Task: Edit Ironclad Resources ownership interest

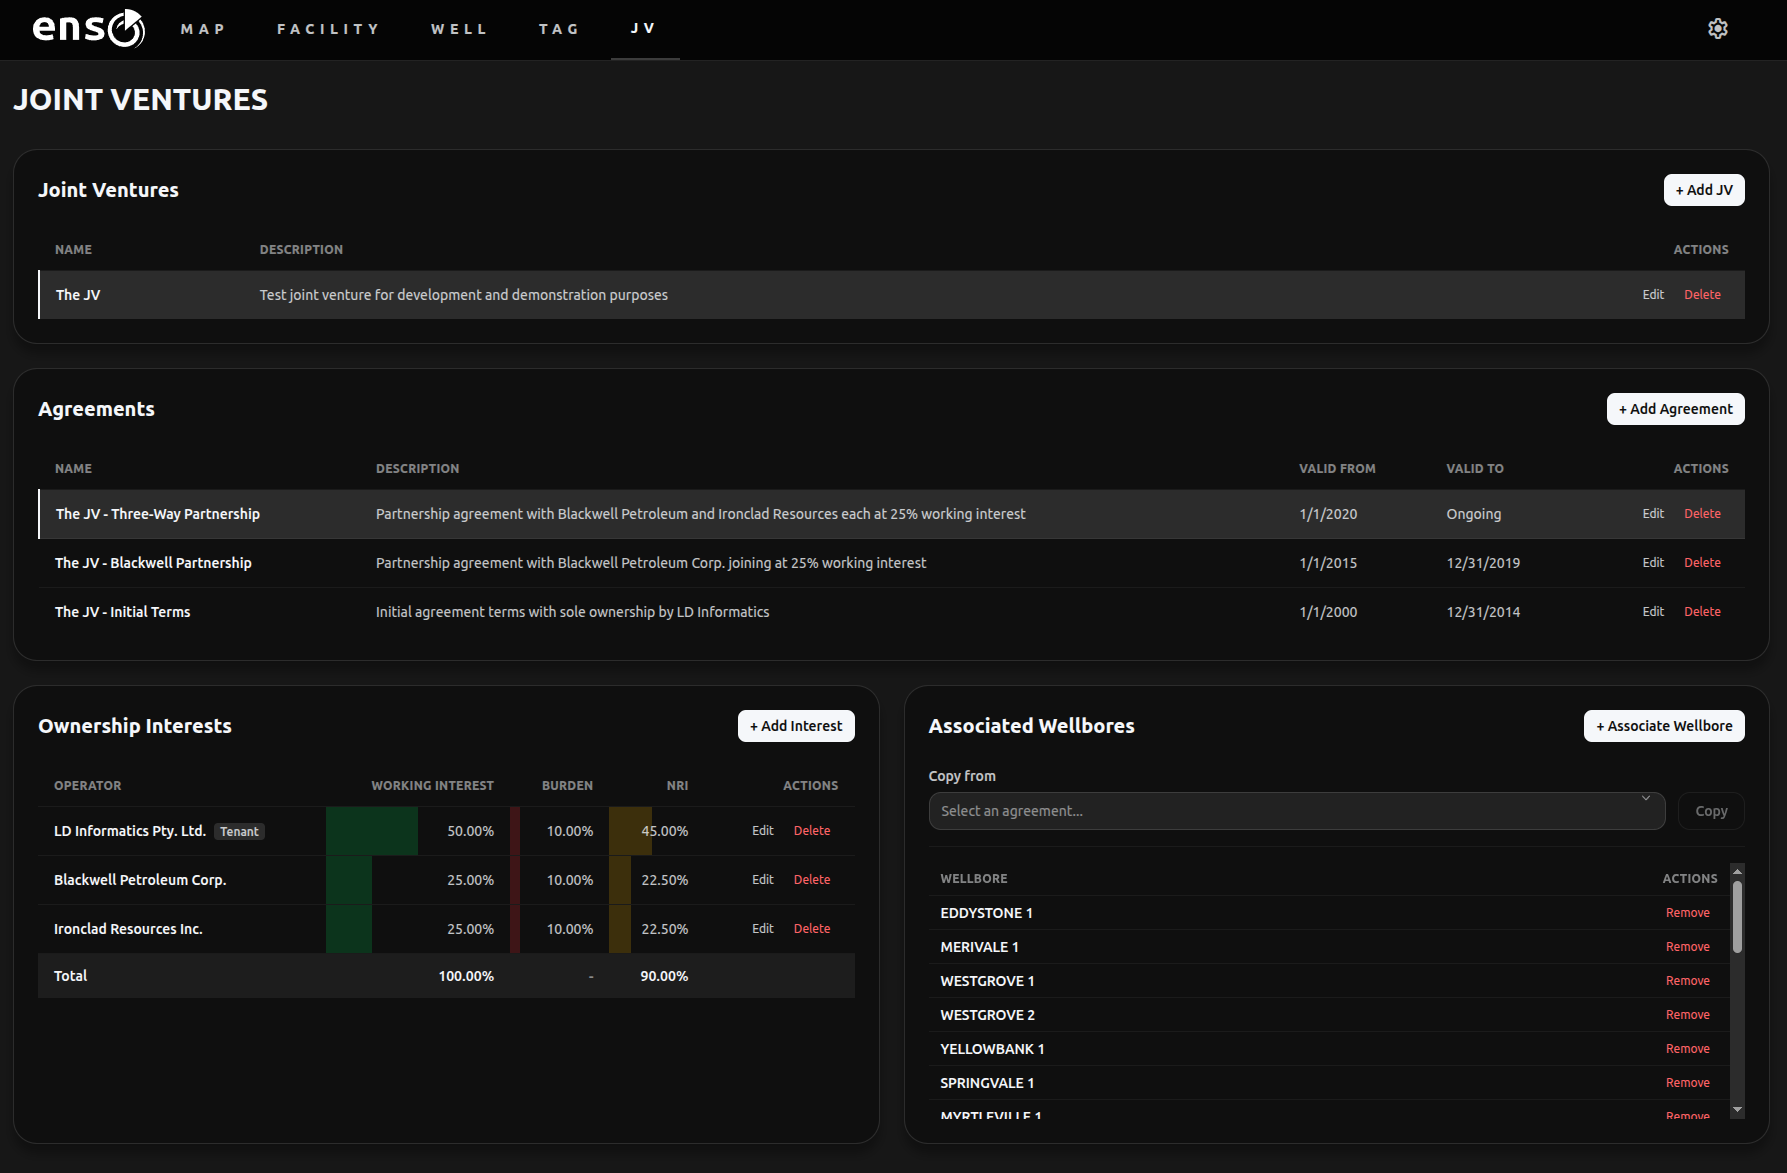Action: (763, 929)
